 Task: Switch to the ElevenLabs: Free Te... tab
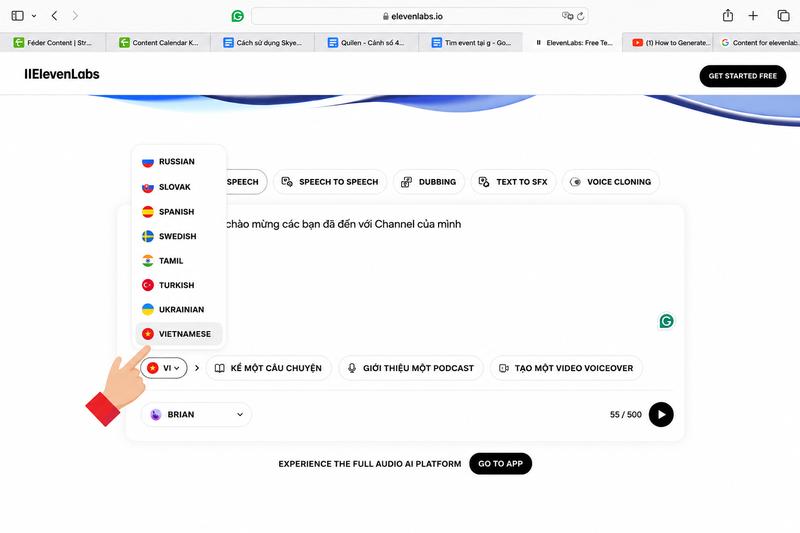[572, 43]
